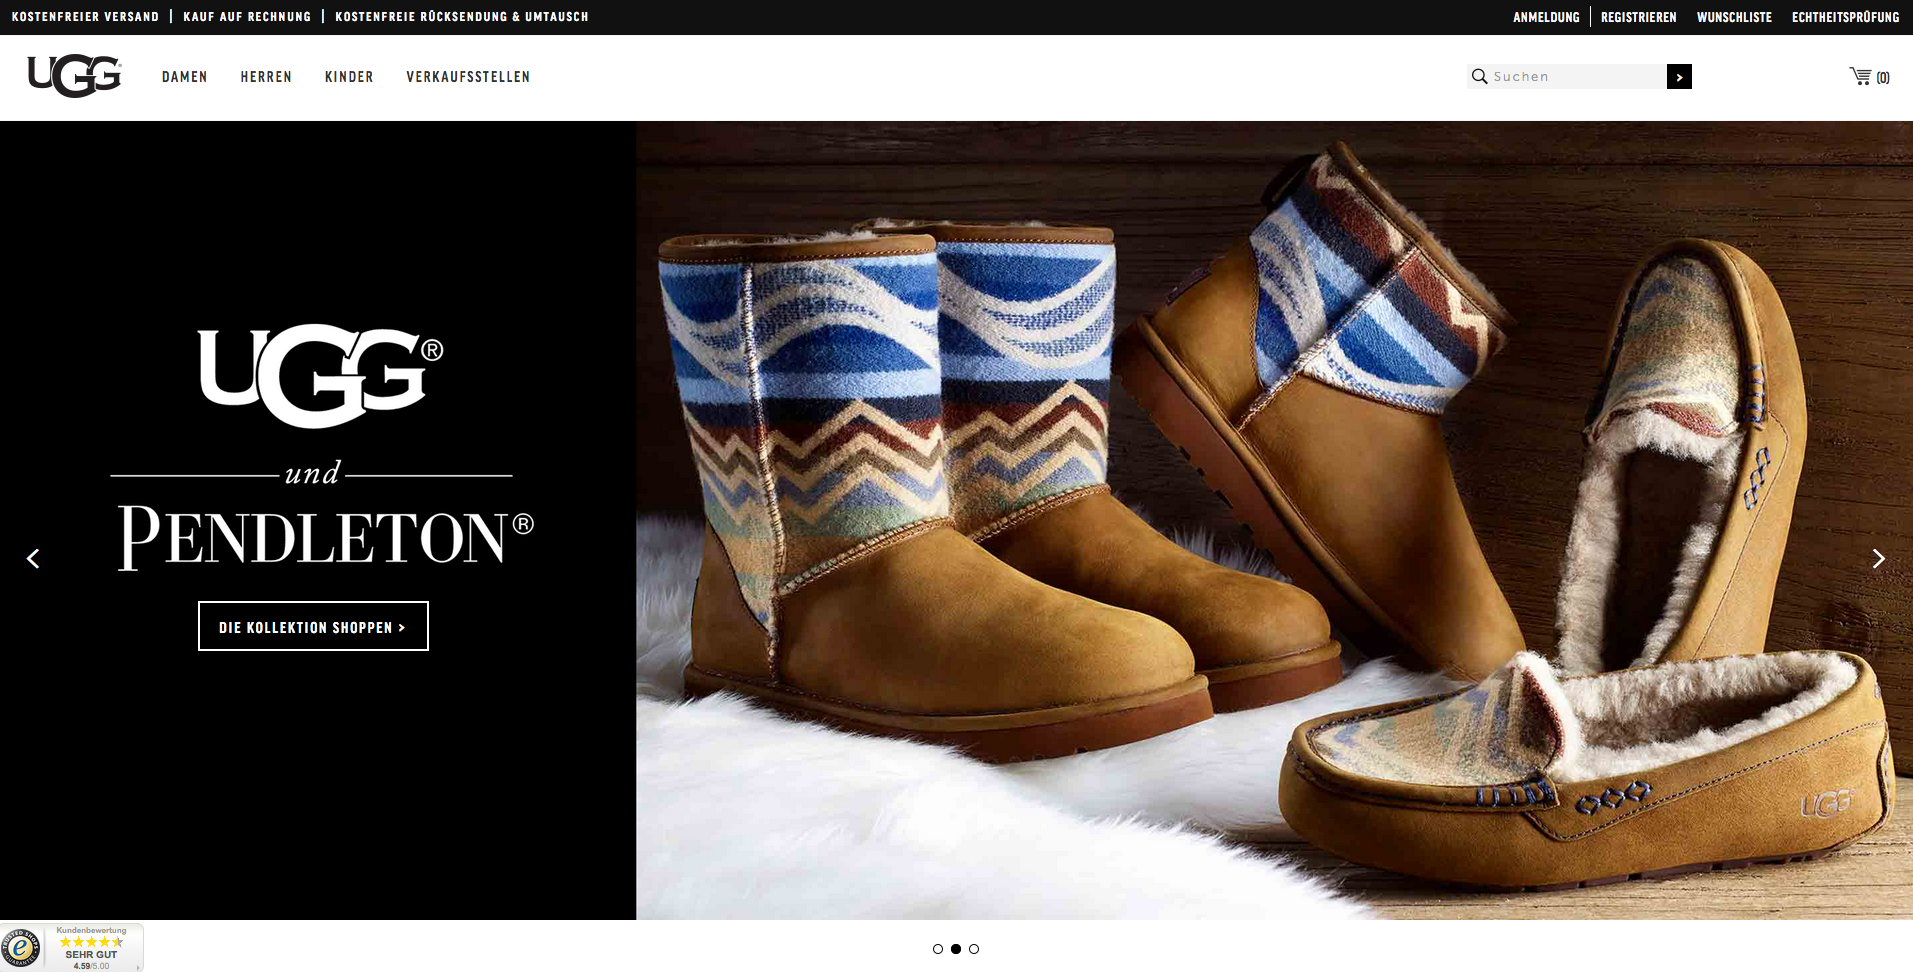
Task: Click Kostenfreier Versand text
Action: [85, 17]
